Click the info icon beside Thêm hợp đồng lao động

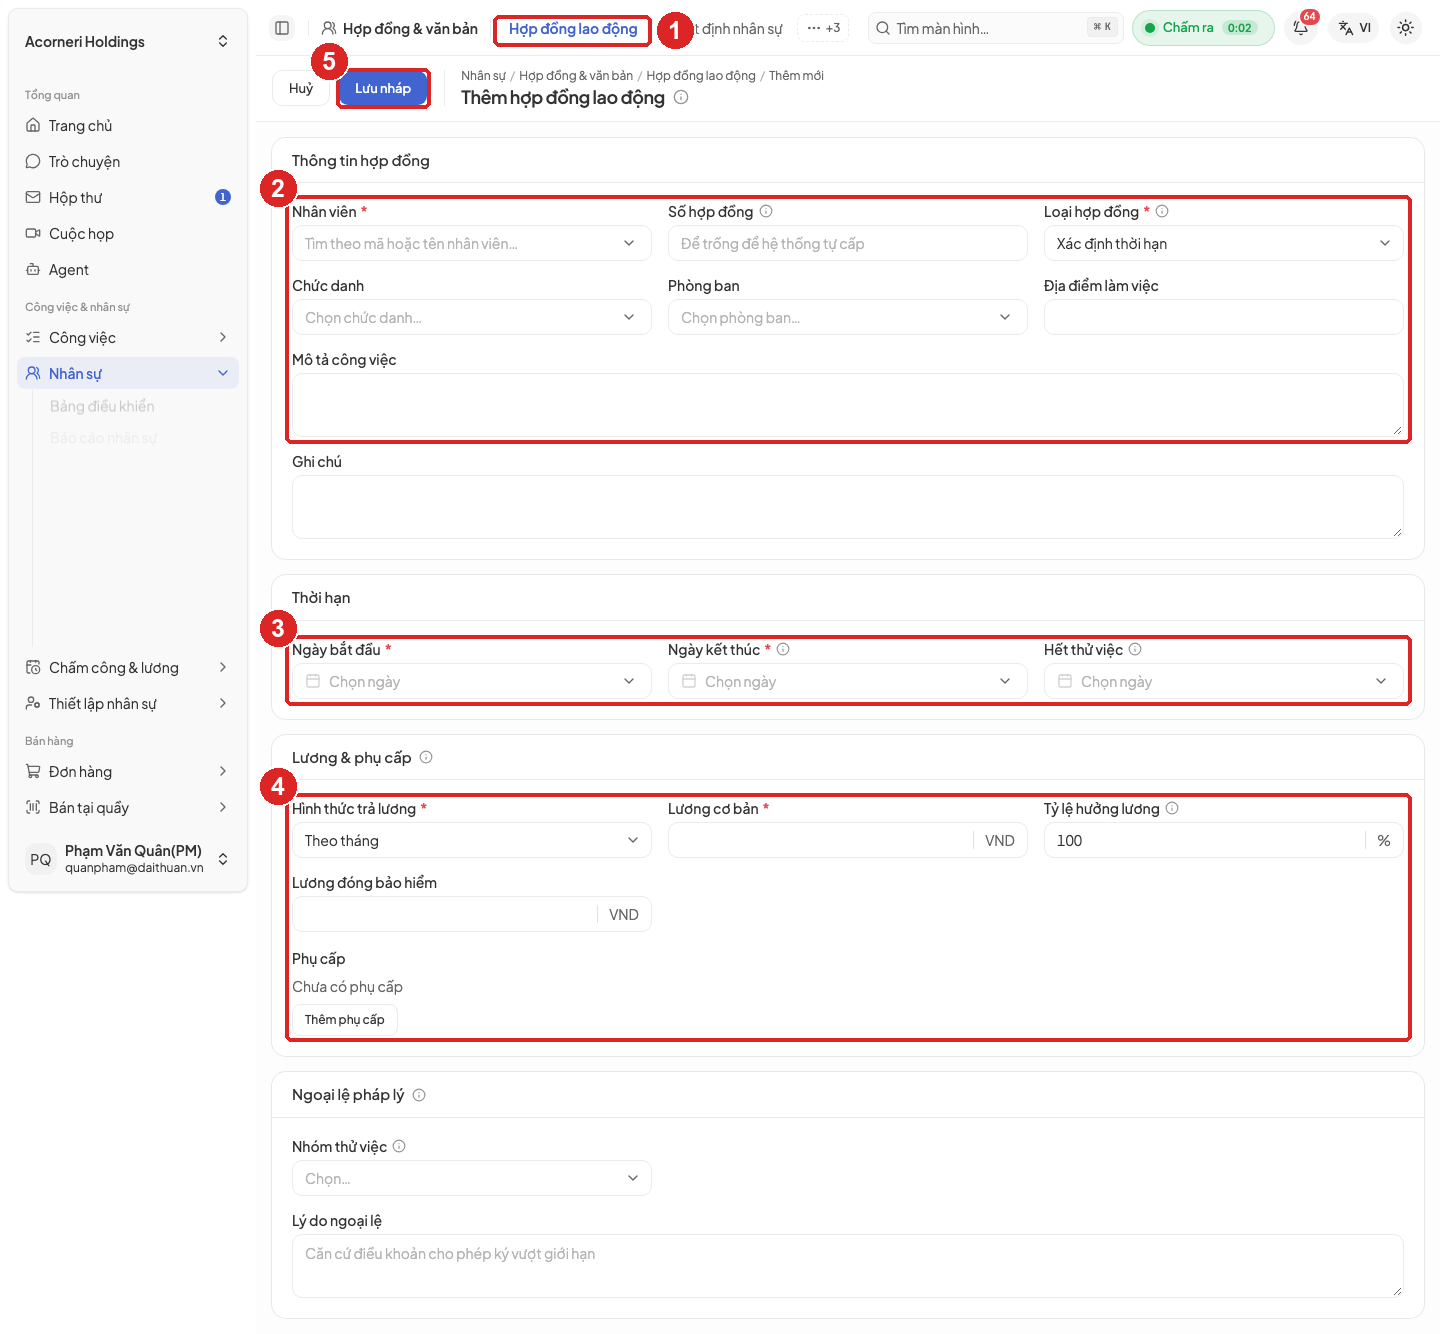click(x=681, y=97)
